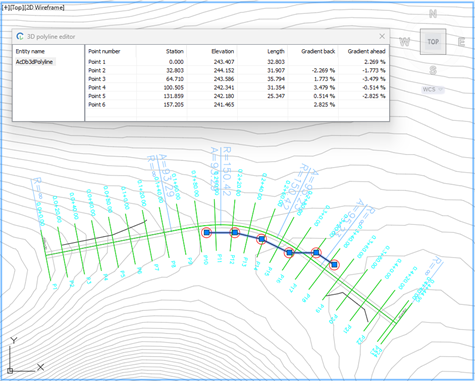
Task: Select the Point 4 row
Action: click(237, 87)
